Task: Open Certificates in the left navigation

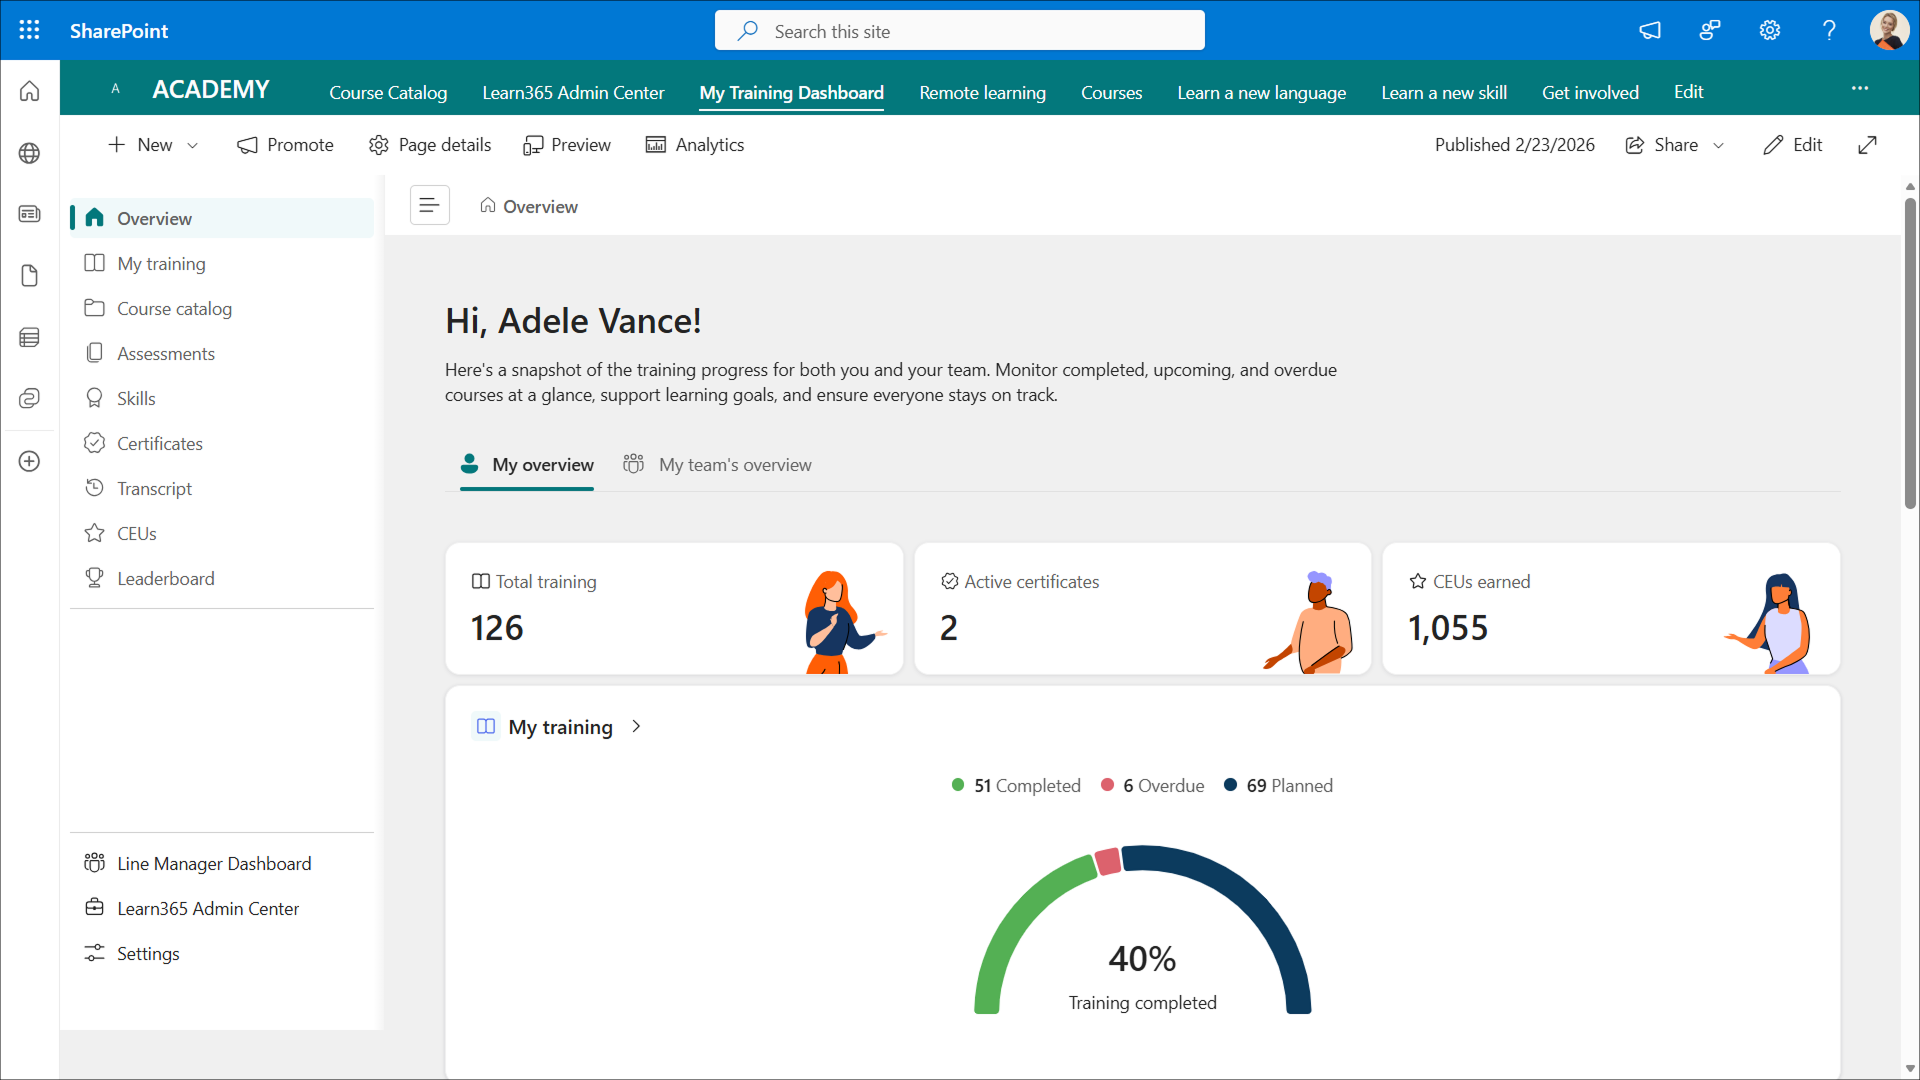Action: coord(222,443)
